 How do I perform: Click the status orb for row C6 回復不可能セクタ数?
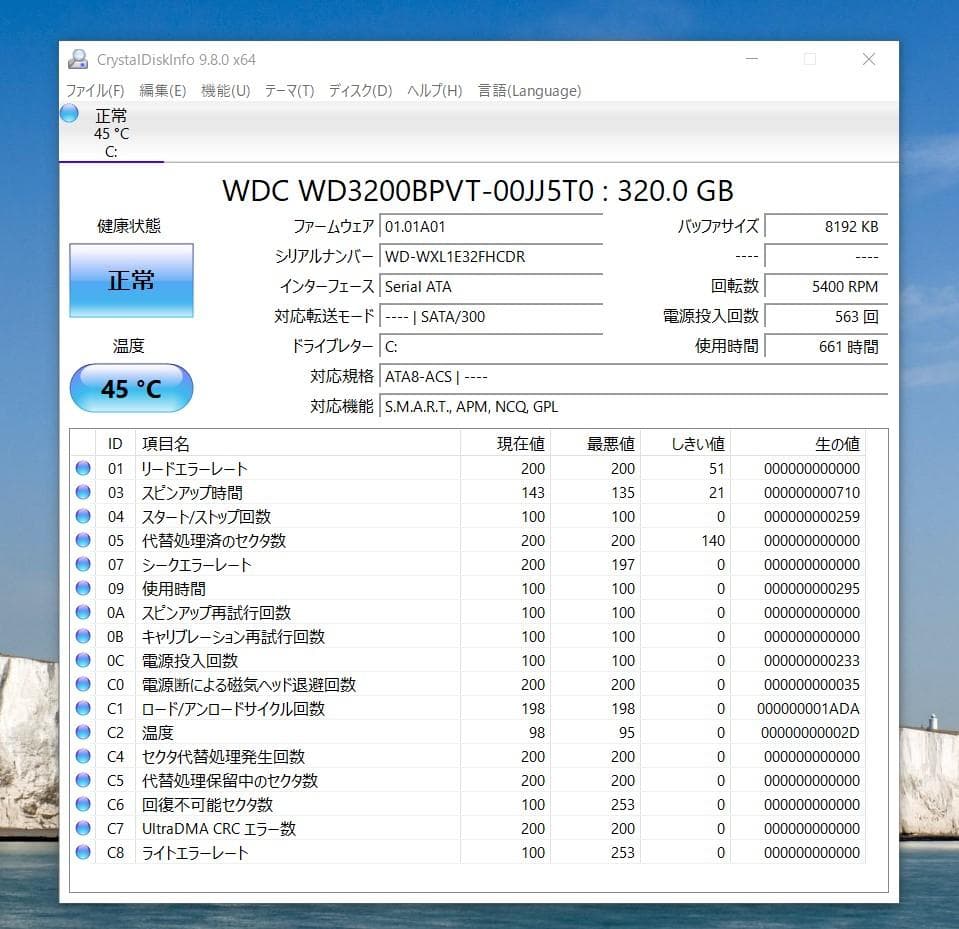(83, 804)
